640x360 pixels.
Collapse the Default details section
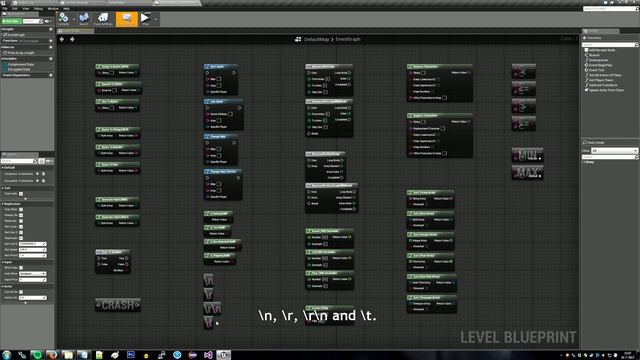tap(2, 167)
